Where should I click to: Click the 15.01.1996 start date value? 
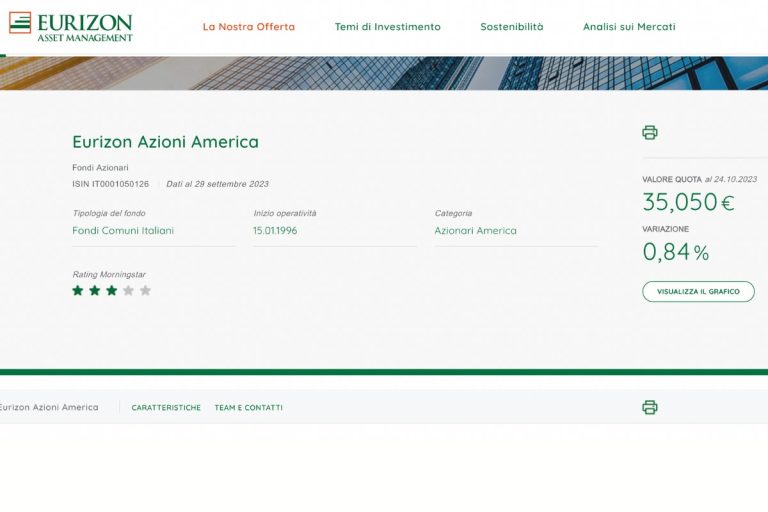275,230
